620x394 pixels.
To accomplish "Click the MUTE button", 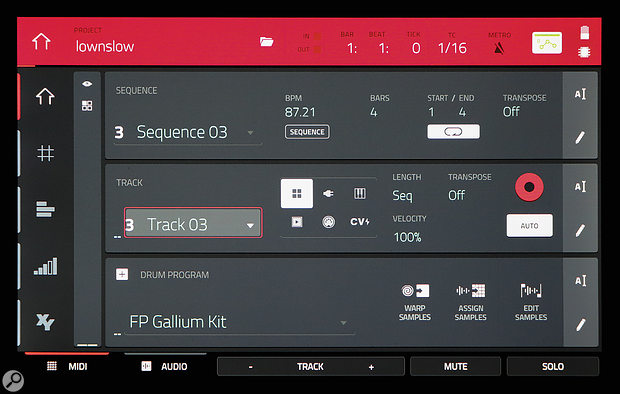I will tap(456, 367).
